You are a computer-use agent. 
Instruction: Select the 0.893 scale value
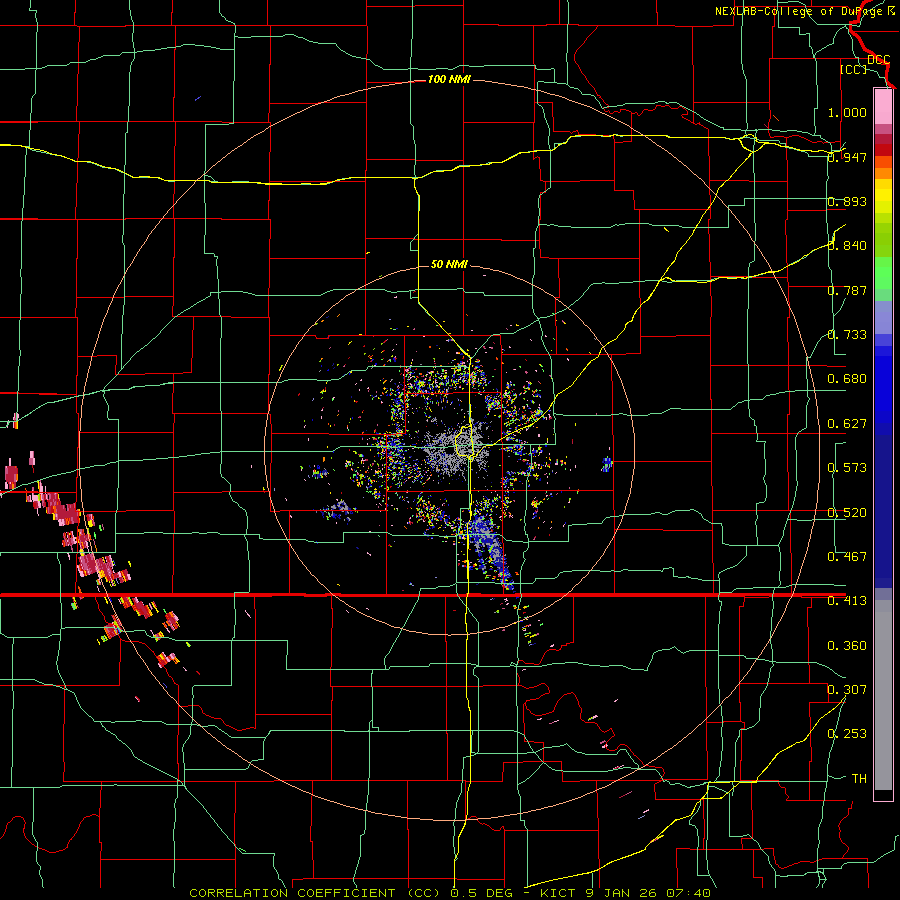(x=847, y=201)
